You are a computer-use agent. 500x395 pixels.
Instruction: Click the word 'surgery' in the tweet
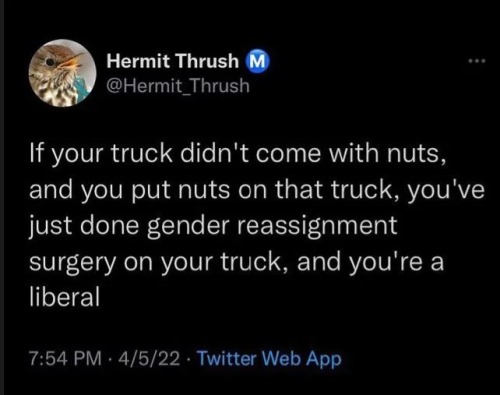[x=73, y=264]
